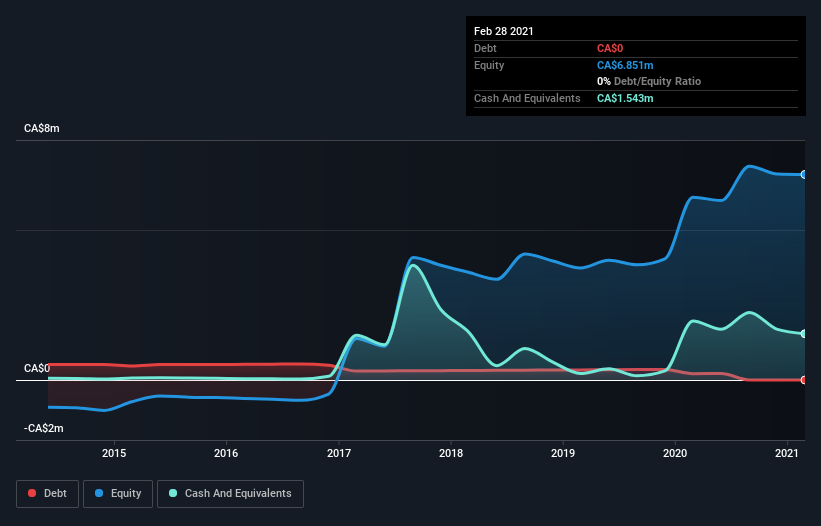Screen dimensions: 821x526
Task: Click the Cash And Equivalents tooltip row label
Action: tap(527, 98)
